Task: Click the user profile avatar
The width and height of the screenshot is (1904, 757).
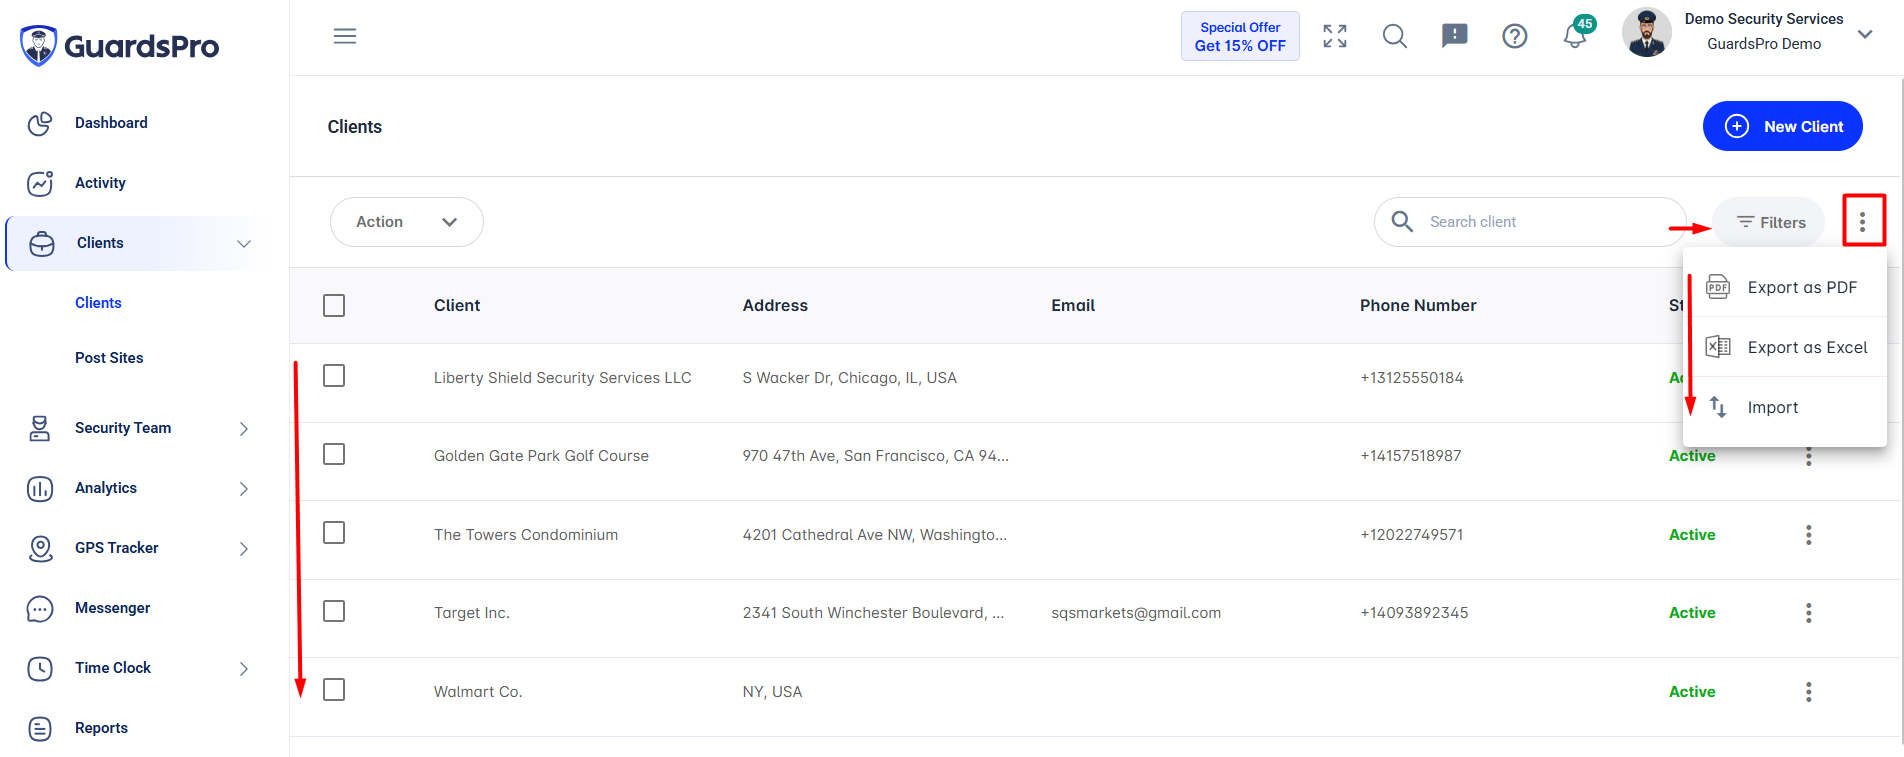Action: click(x=1647, y=32)
